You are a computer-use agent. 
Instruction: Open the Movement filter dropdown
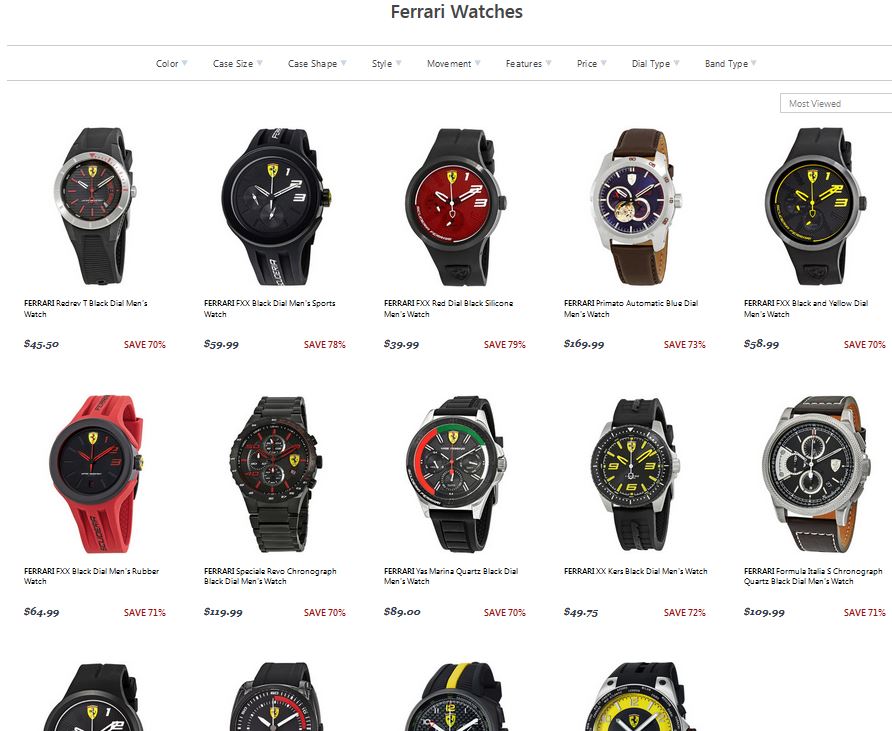[453, 64]
